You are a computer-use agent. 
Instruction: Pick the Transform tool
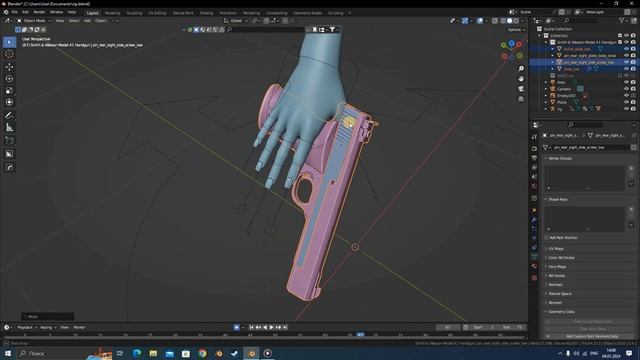[x=9, y=102]
